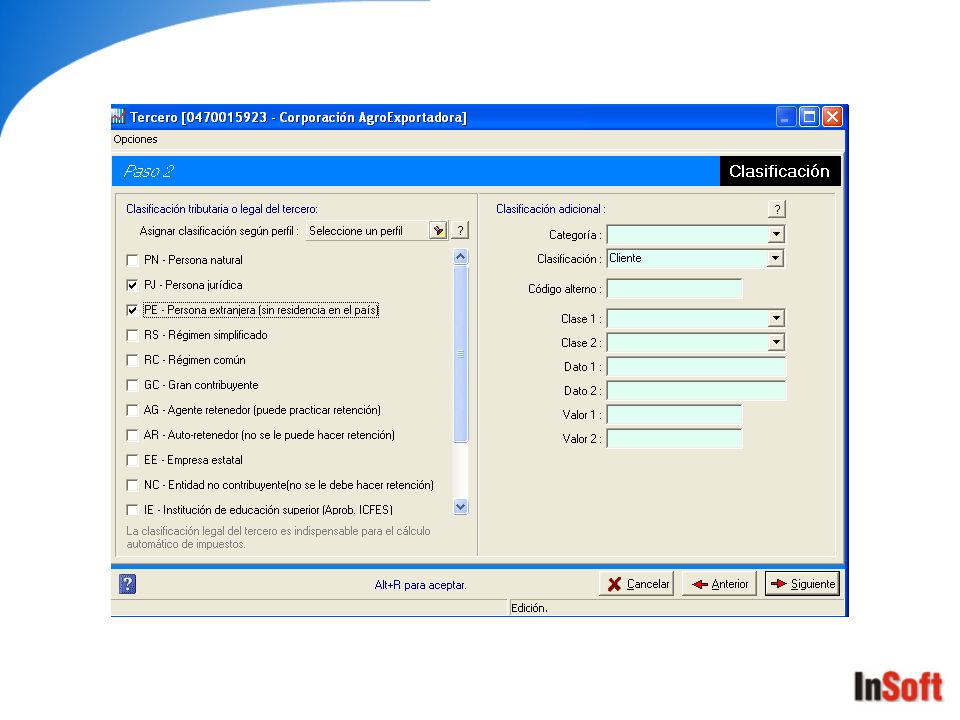Click the Tercero window title bar icon
The height and width of the screenshot is (720, 960).
click(118, 116)
